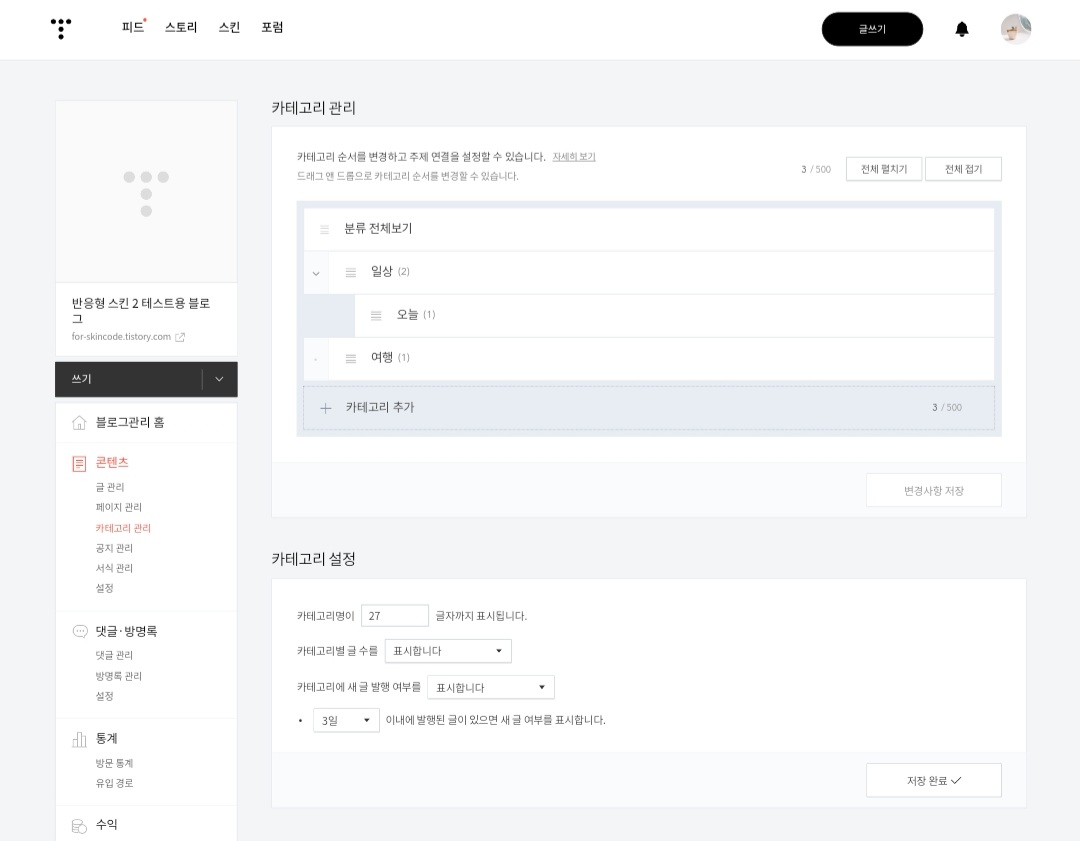Viewport: 1080px width, 841px height.
Task: Switch to the 스킨 menu item
Action: click(228, 28)
